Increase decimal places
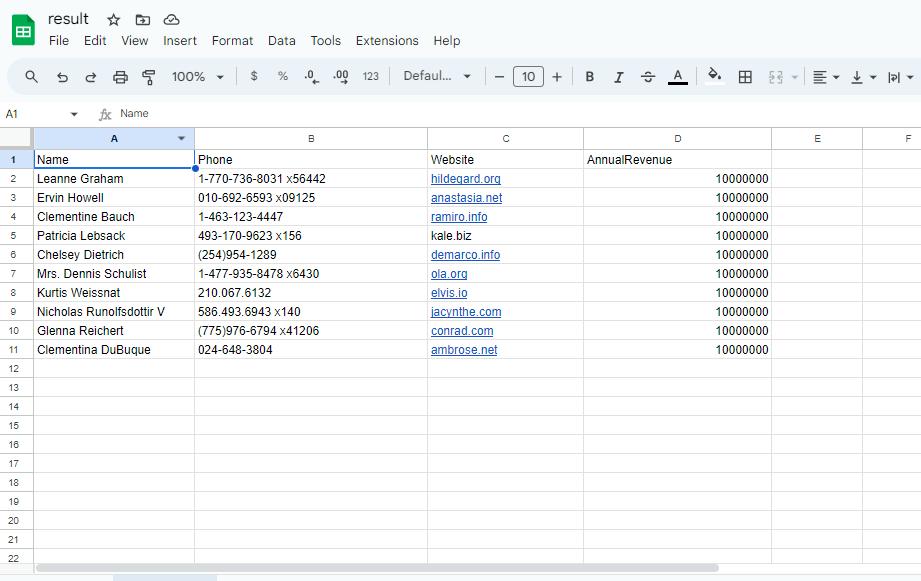The width and height of the screenshot is (921, 581). 341,77
